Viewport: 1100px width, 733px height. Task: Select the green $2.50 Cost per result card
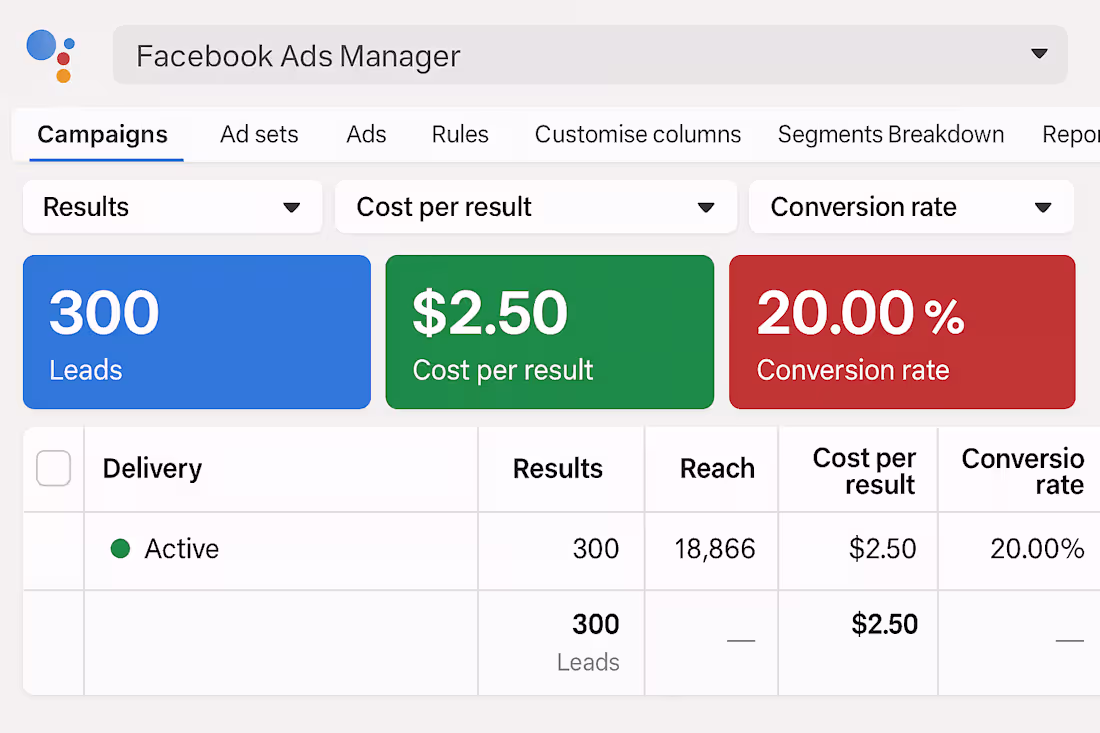(549, 332)
